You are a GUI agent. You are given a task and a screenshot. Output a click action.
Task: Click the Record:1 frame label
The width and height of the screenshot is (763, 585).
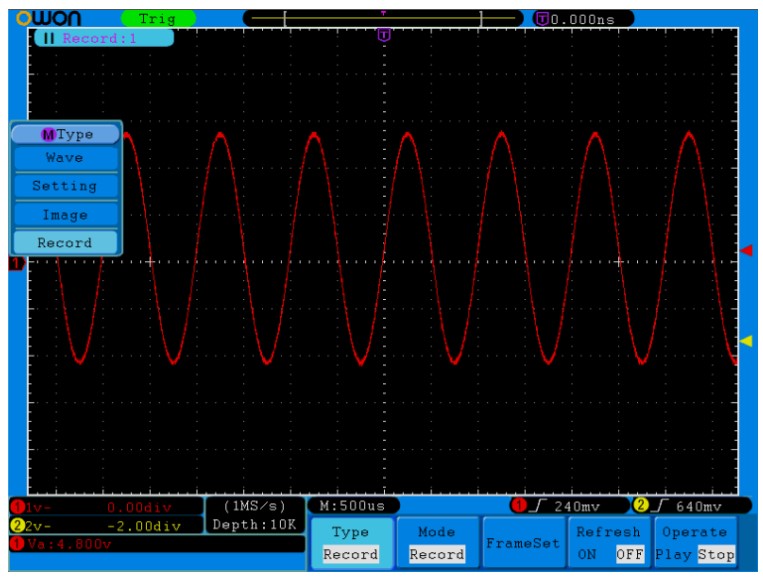click(x=100, y=38)
